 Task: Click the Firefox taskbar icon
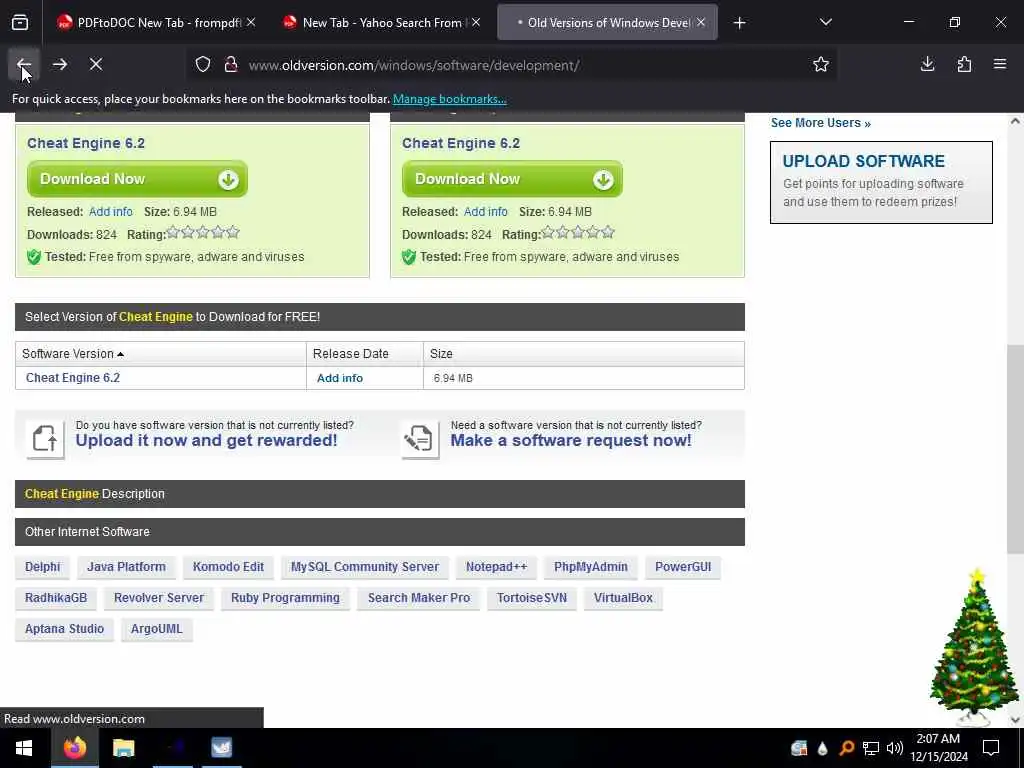(74, 748)
